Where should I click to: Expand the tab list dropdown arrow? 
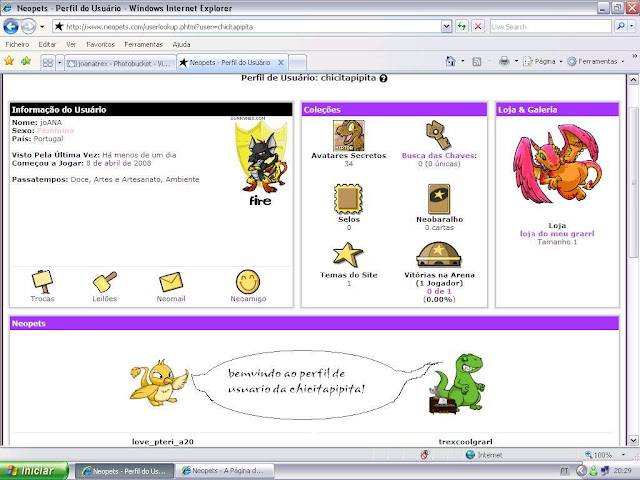(60, 63)
